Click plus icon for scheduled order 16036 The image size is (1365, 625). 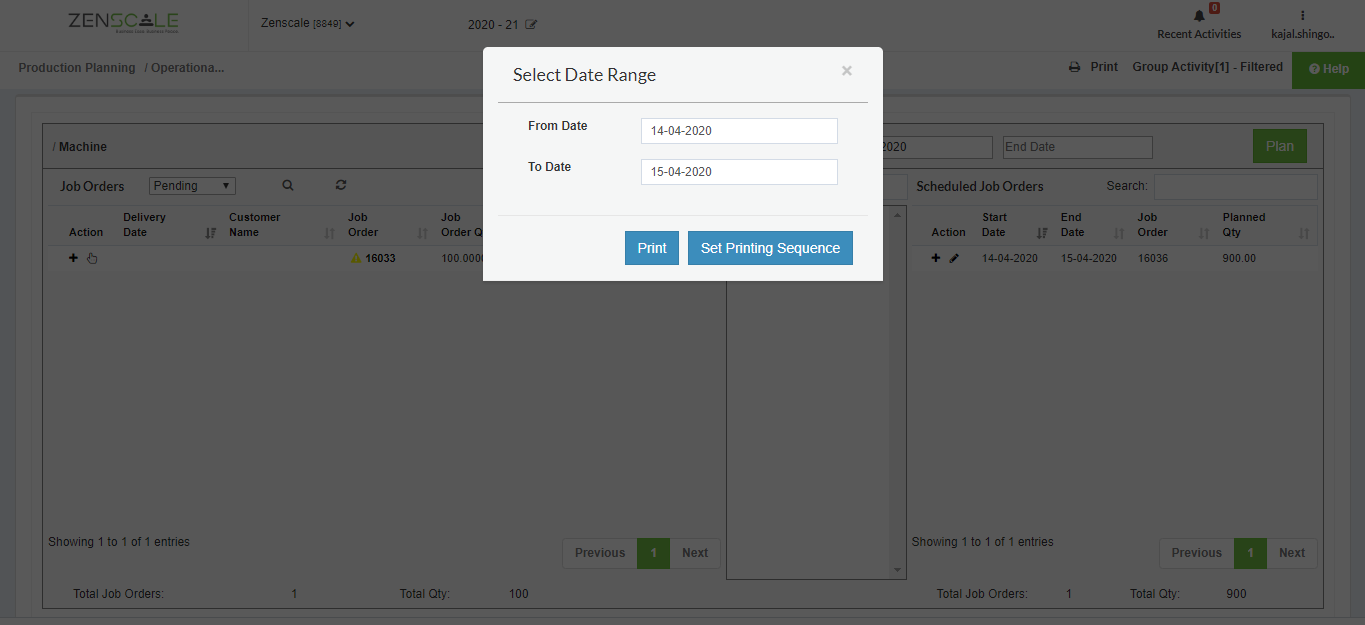[936, 258]
